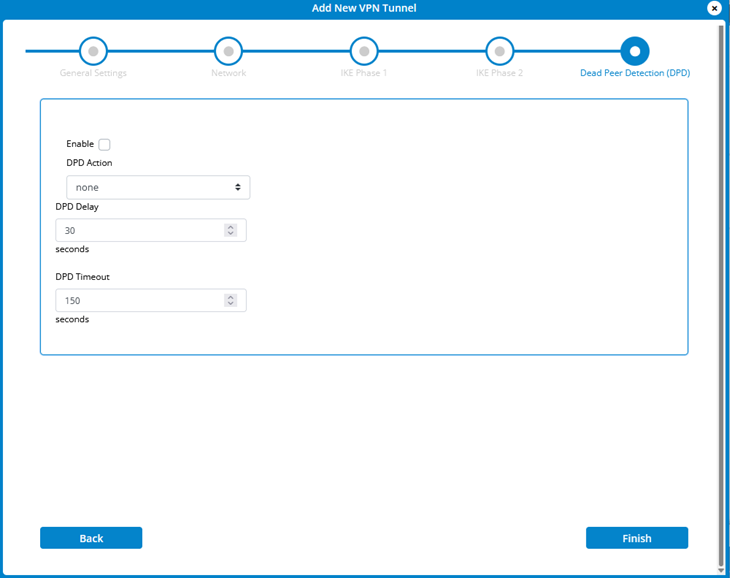The height and width of the screenshot is (578, 732).
Task: Click the IKE Phase 2 step circle
Action: 499,51
